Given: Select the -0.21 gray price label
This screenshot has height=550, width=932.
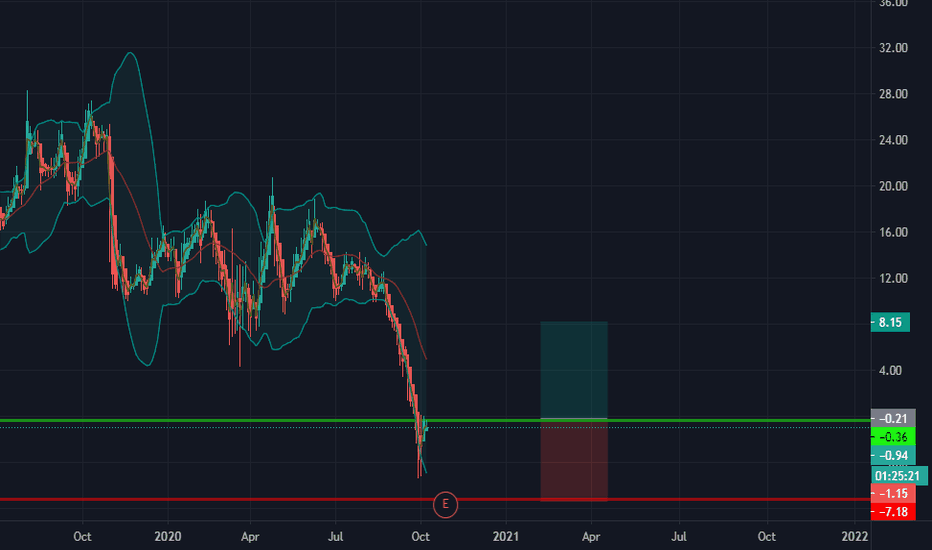Looking at the screenshot, I should [893, 418].
